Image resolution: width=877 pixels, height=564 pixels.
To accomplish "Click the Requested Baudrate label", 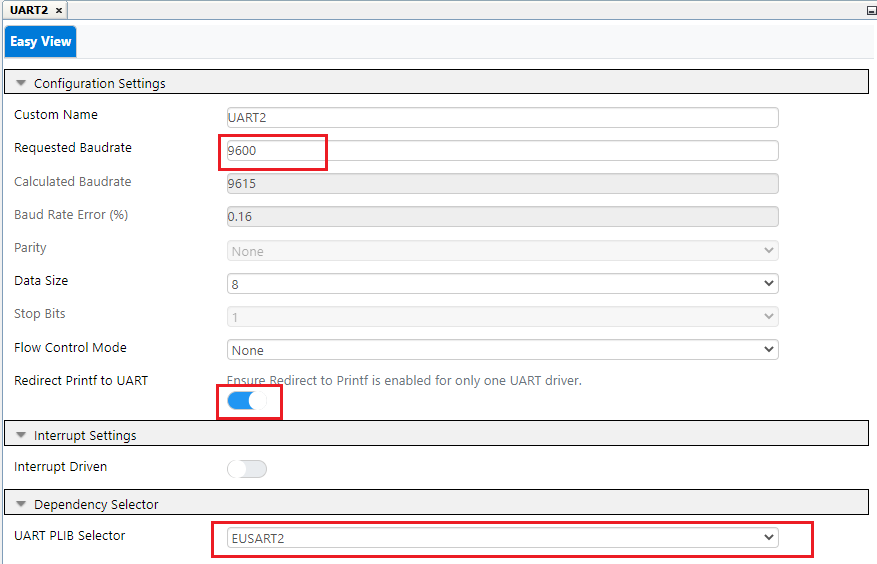I will pos(73,148).
